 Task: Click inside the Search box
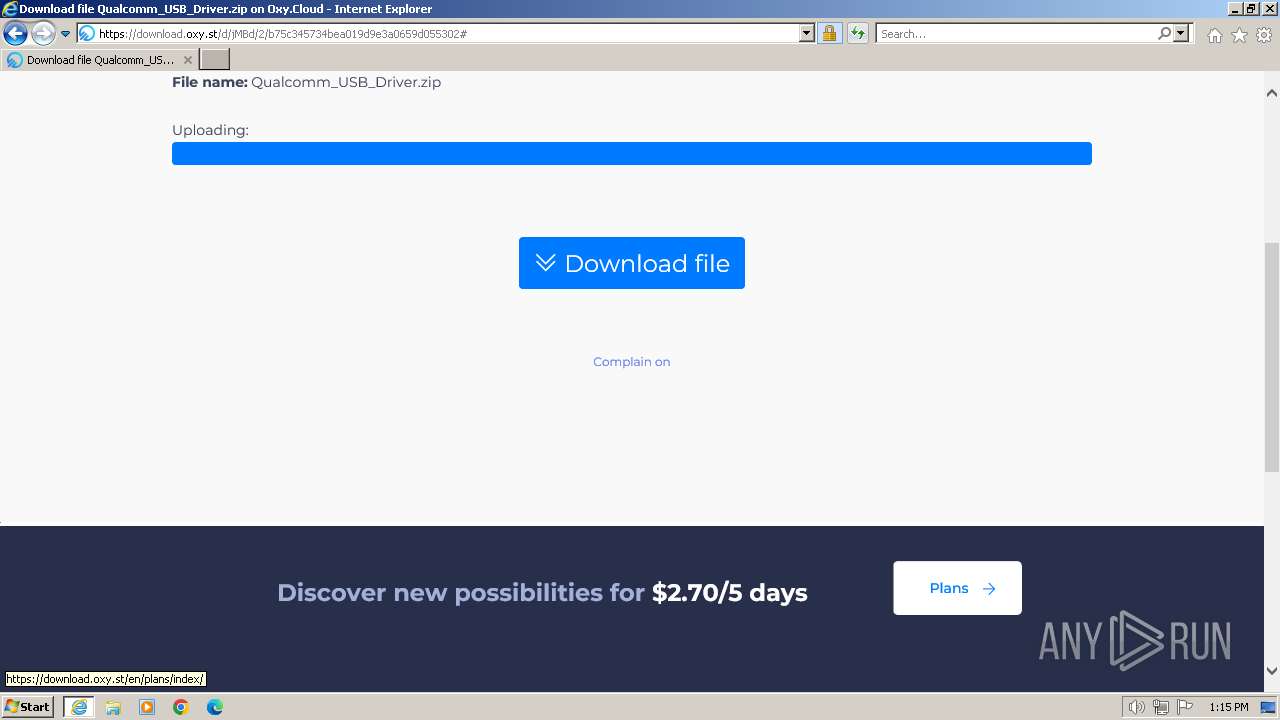(1016, 34)
